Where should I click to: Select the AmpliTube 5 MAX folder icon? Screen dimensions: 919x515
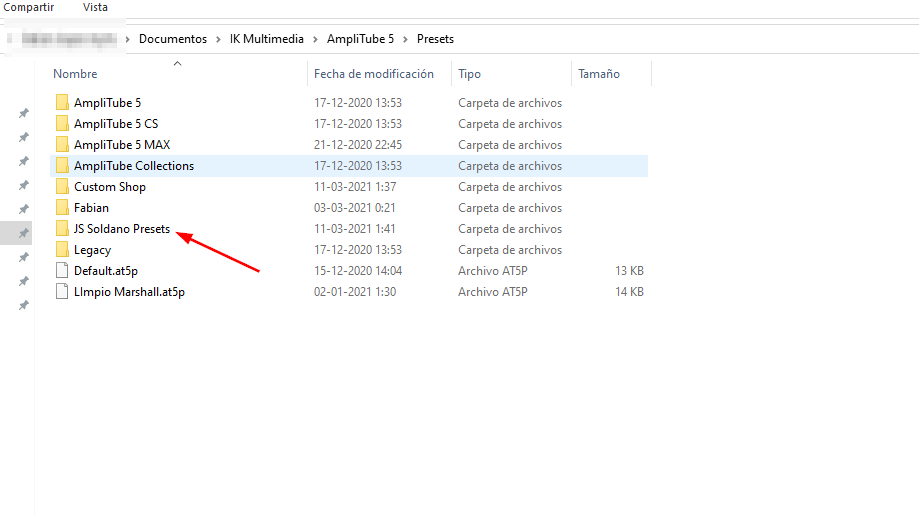[x=62, y=145]
